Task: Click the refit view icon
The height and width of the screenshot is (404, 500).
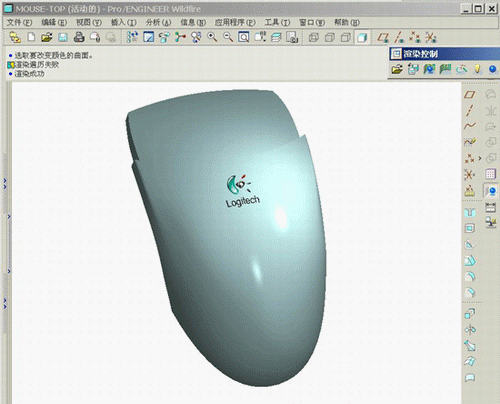Action: (x=244, y=37)
